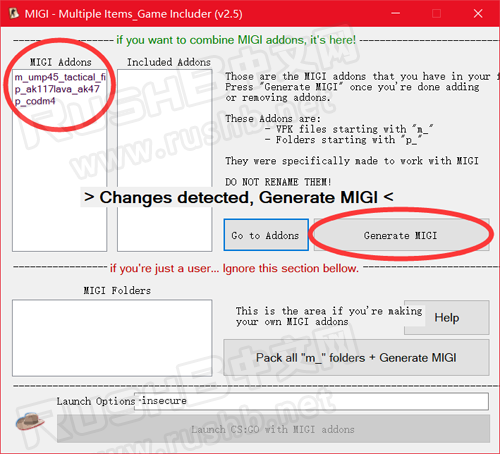Image resolution: width=500 pixels, height=454 pixels.
Task: Select m_ump45_tactical addon in MIGI Addons list
Action: (60, 77)
